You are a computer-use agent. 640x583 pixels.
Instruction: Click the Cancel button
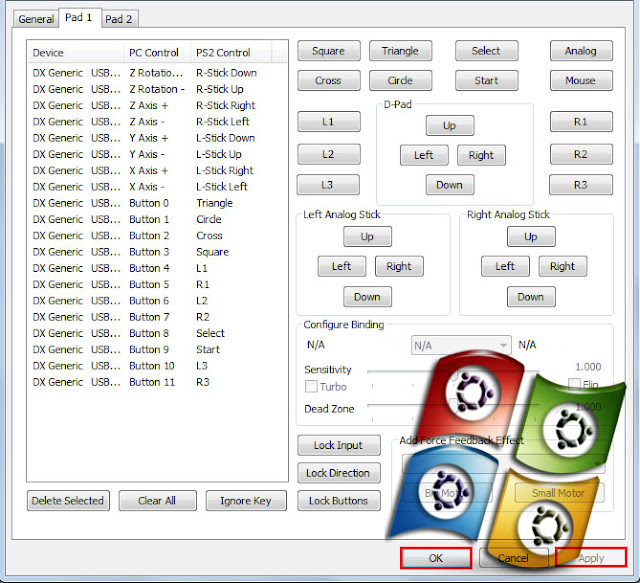513,558
